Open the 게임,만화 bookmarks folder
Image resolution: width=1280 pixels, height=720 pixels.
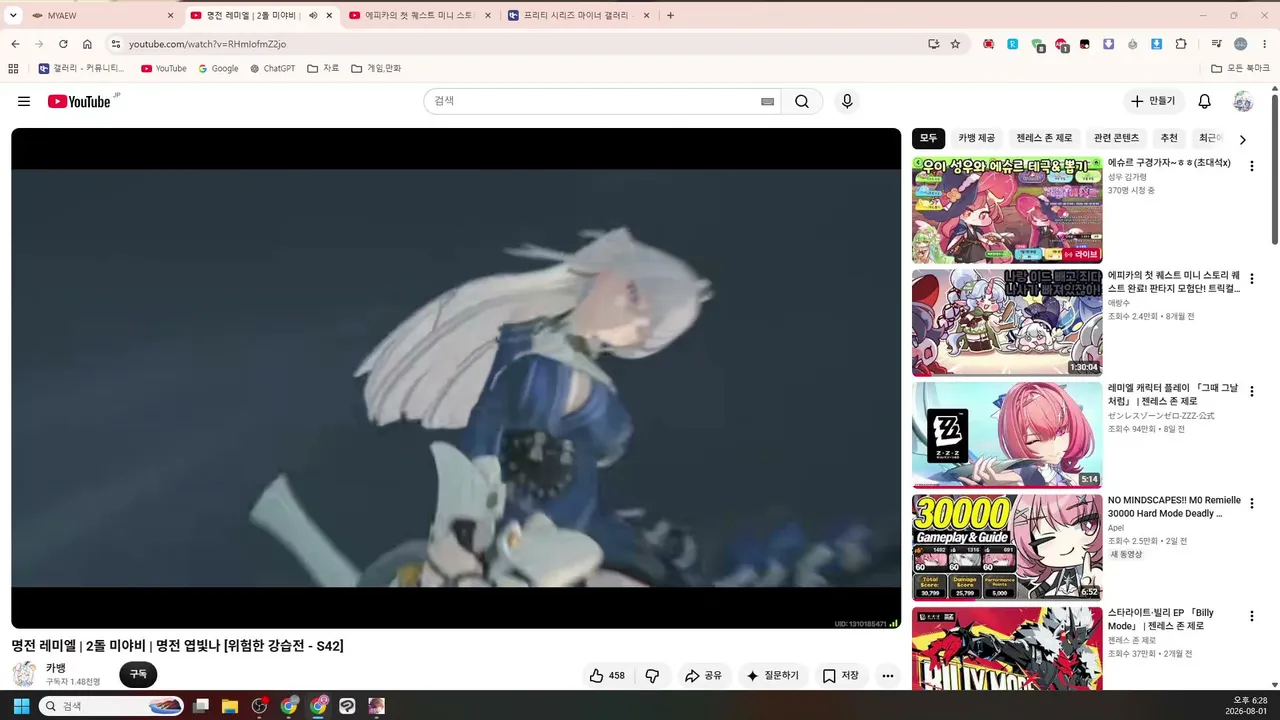pyautogui.click(x=376, y=69)
